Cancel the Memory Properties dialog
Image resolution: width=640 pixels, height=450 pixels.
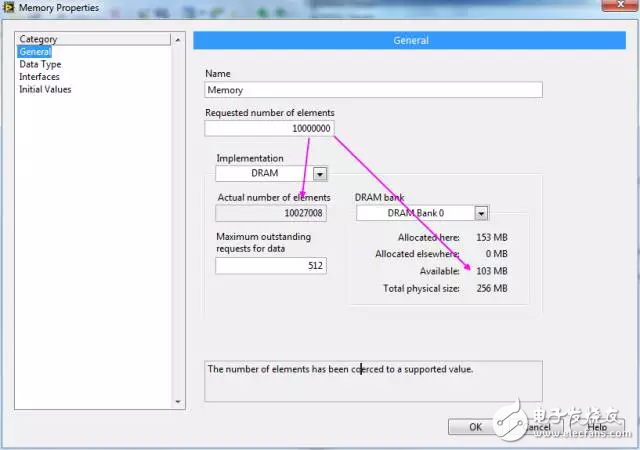click(538, 427)
